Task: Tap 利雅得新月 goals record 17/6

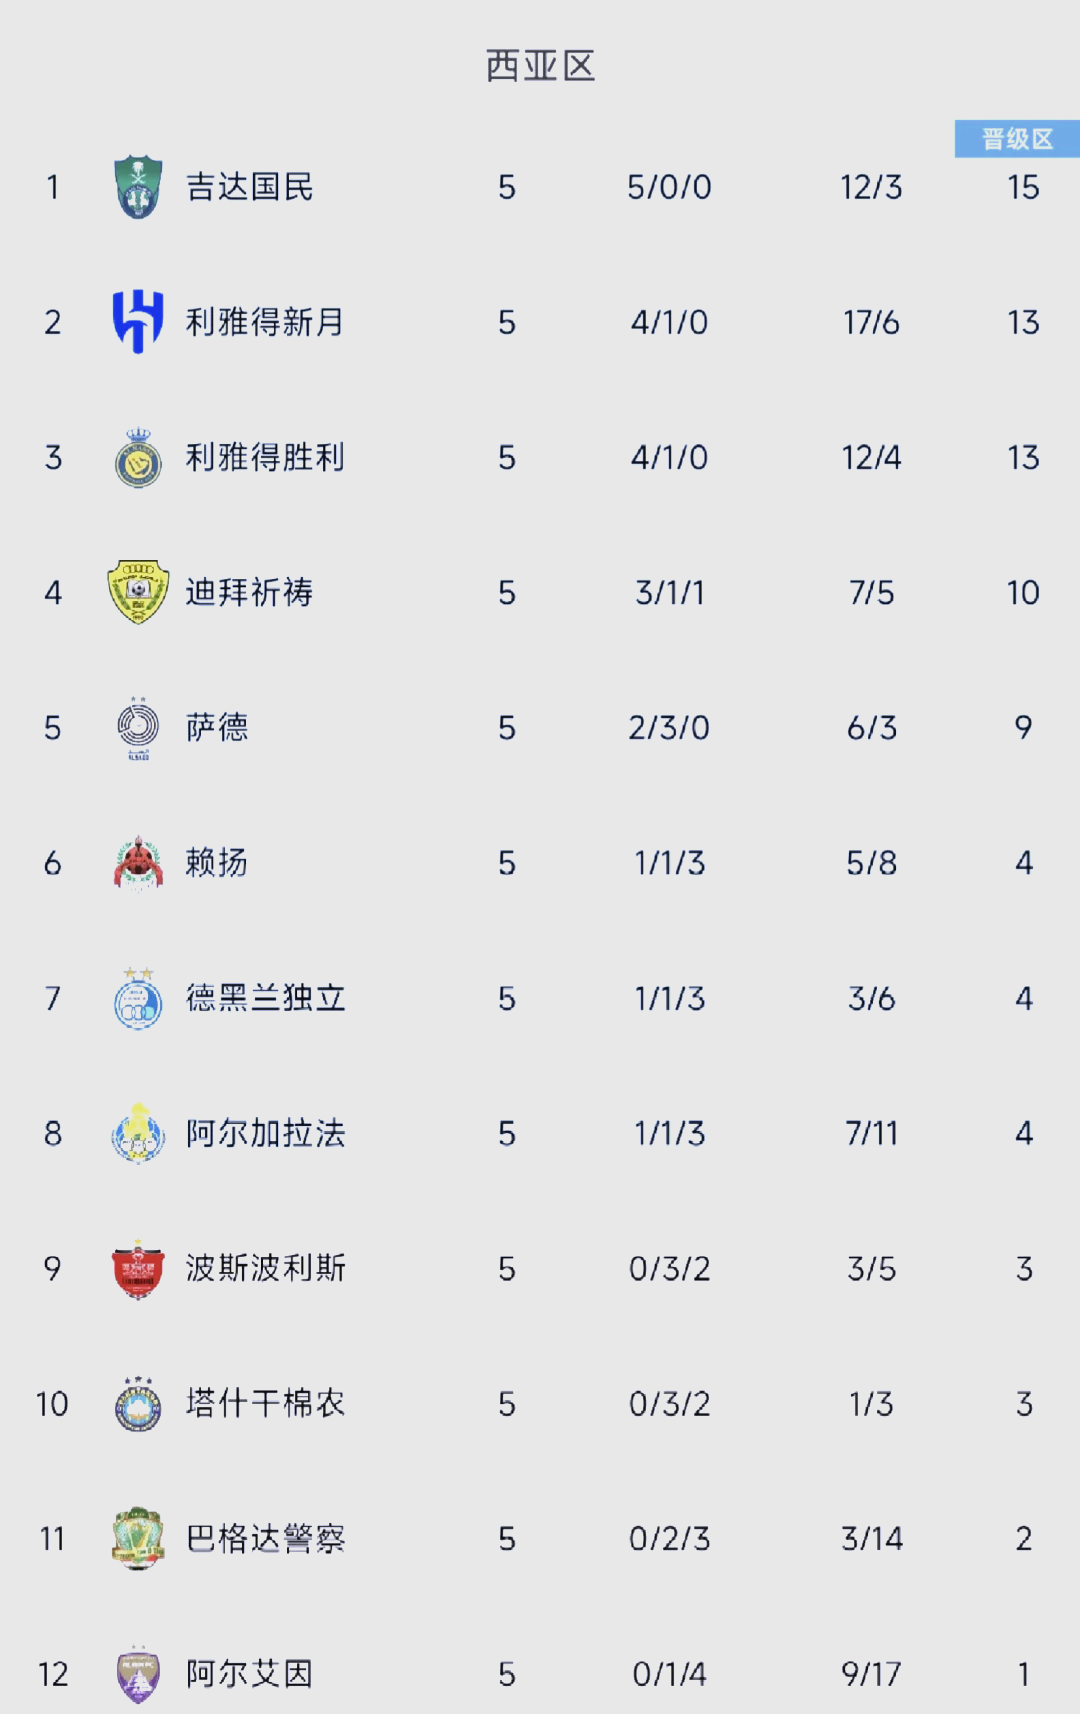Action: [871, 322]
